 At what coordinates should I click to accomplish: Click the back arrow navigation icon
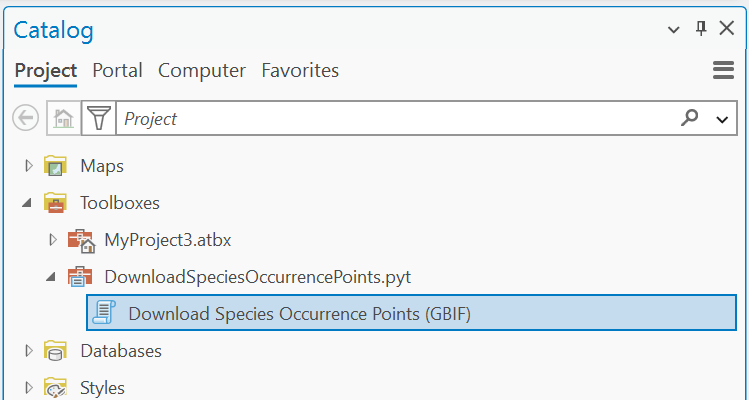(x=25, y=118)
